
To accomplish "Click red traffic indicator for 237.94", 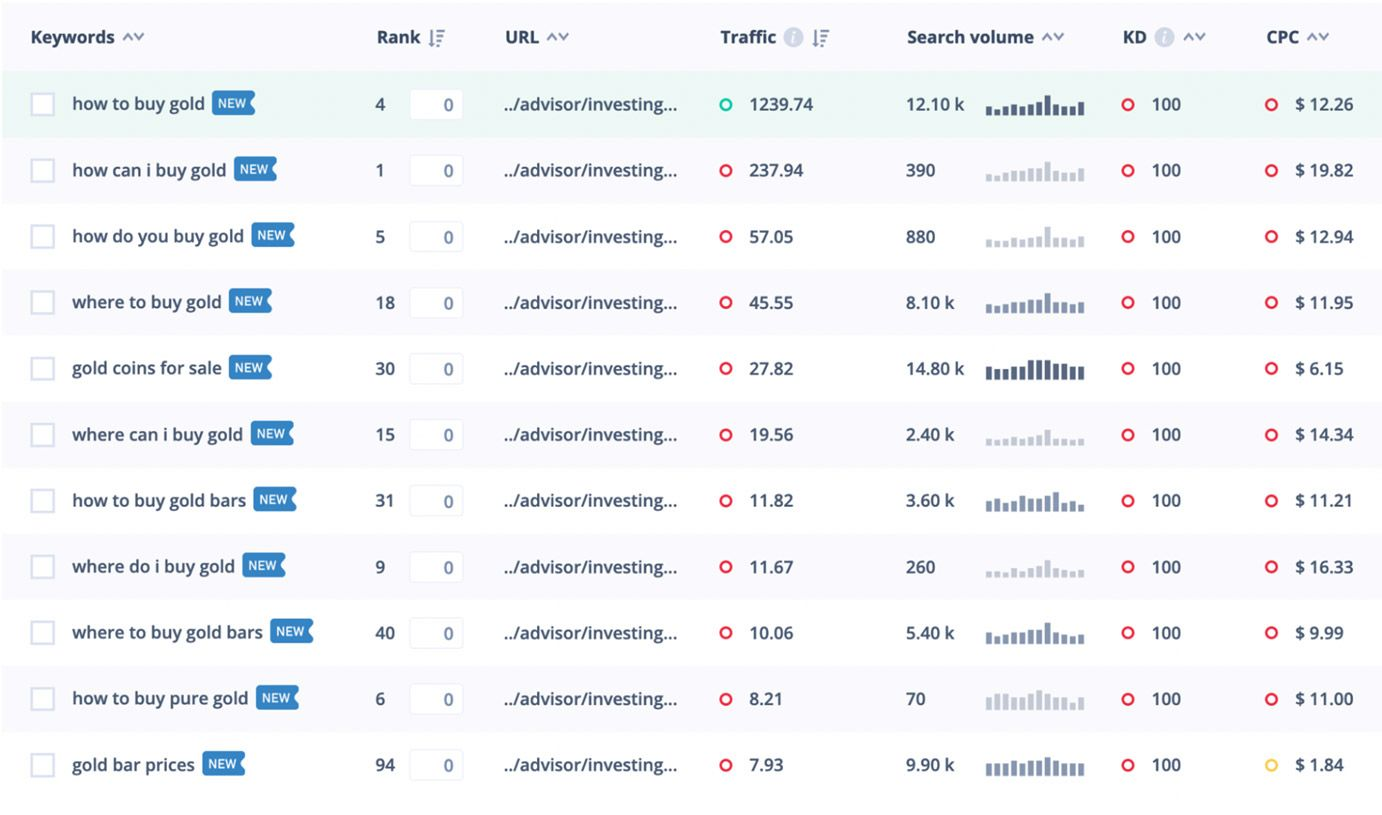I will (726, 170).
